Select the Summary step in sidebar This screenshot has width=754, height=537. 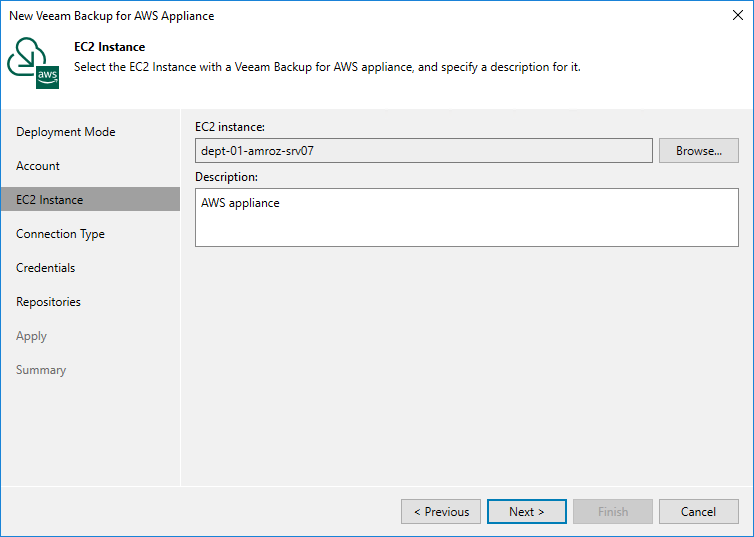(41, 370)
